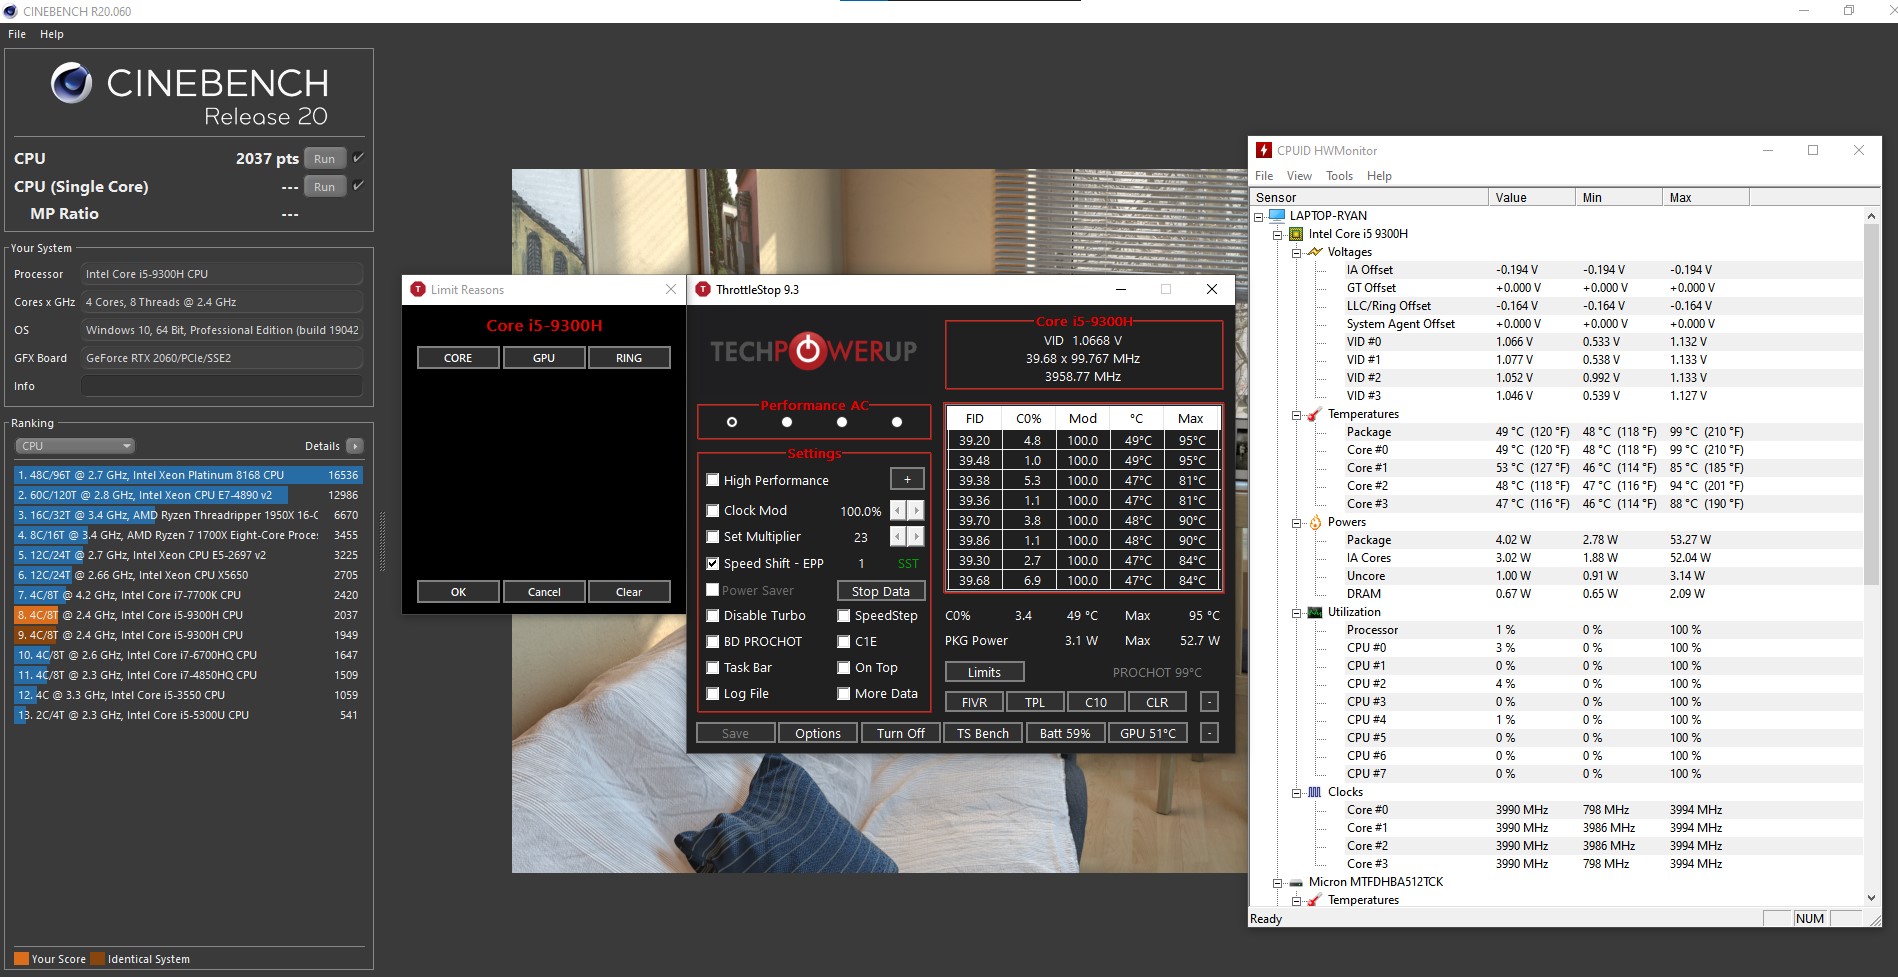Click the minus button beside CLR
Image resolution: width=1898 pixels, height=977 pixels.
tap(1209, 702)
